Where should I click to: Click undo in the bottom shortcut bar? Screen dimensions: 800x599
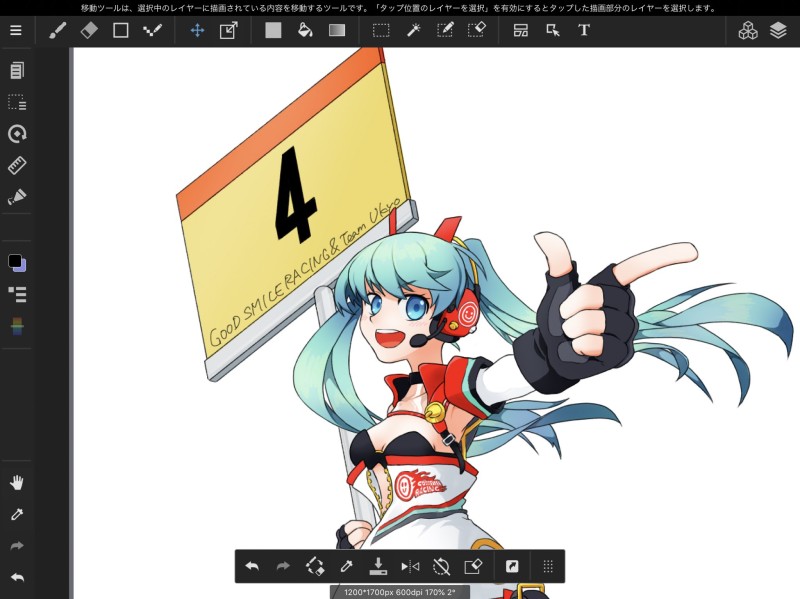pyautogui.click(x=252, y=566)
